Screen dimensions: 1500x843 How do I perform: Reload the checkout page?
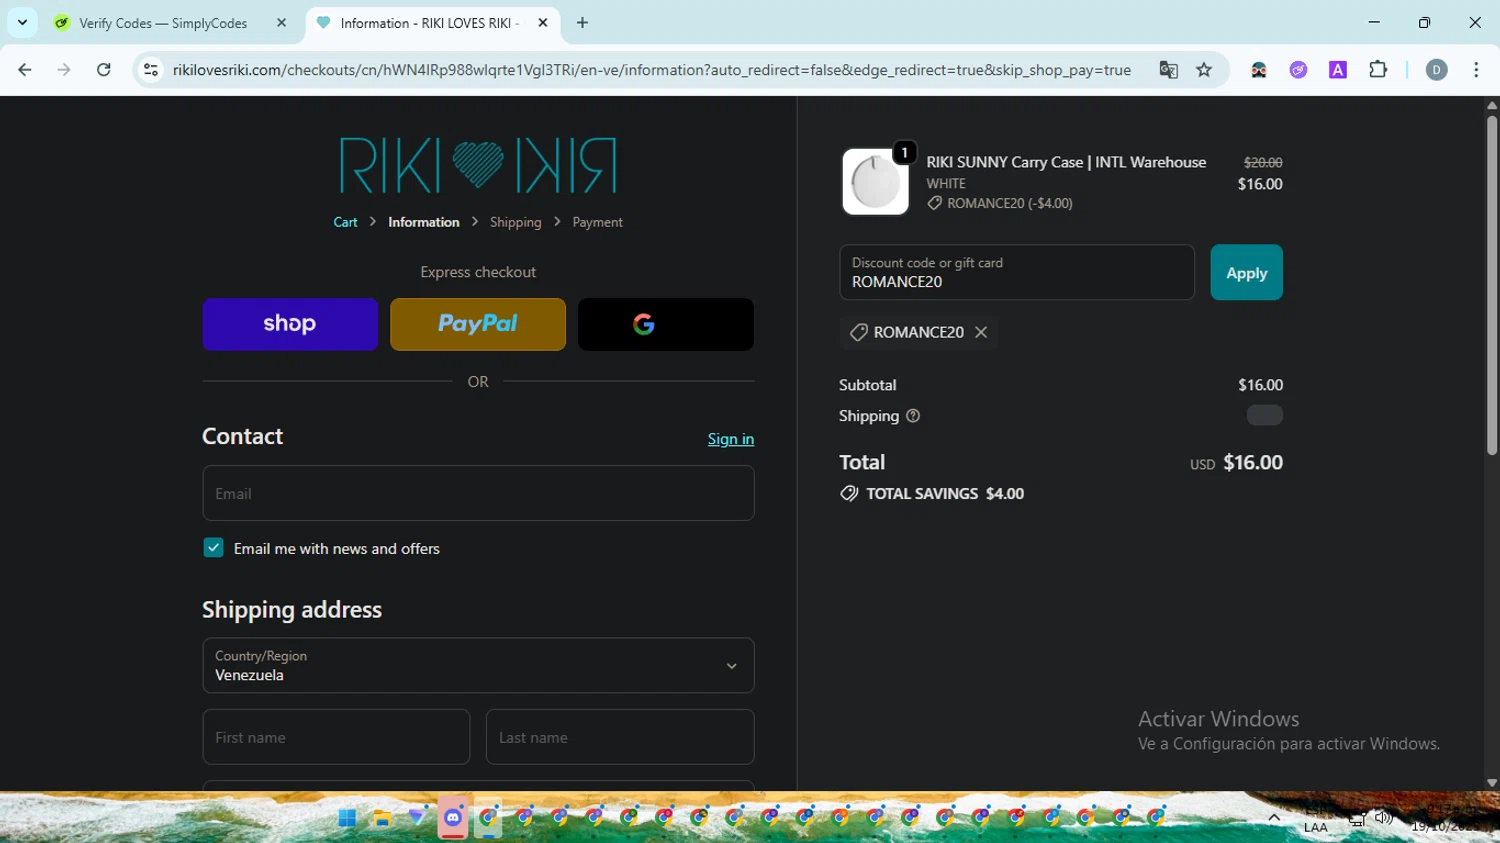103,70
